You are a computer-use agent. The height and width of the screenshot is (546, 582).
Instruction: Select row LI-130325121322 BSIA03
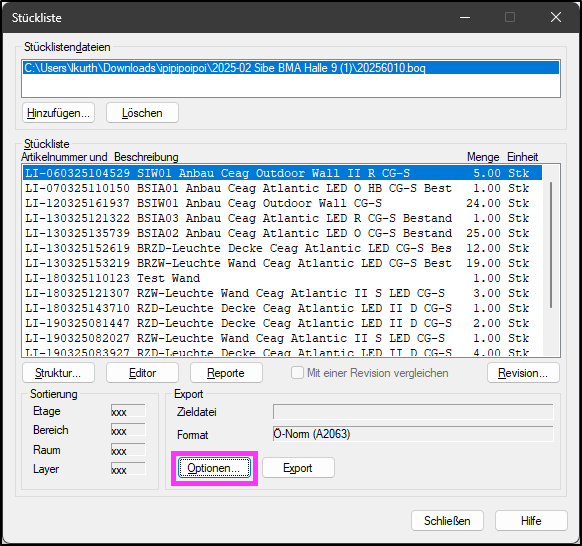coord(282,218)
